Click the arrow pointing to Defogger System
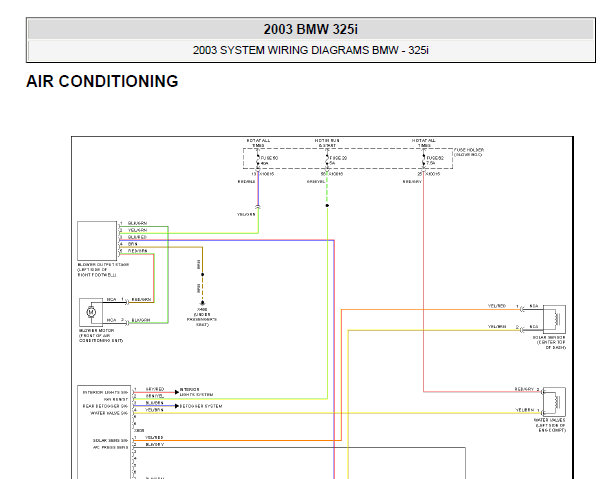 (x=177, y=406)
